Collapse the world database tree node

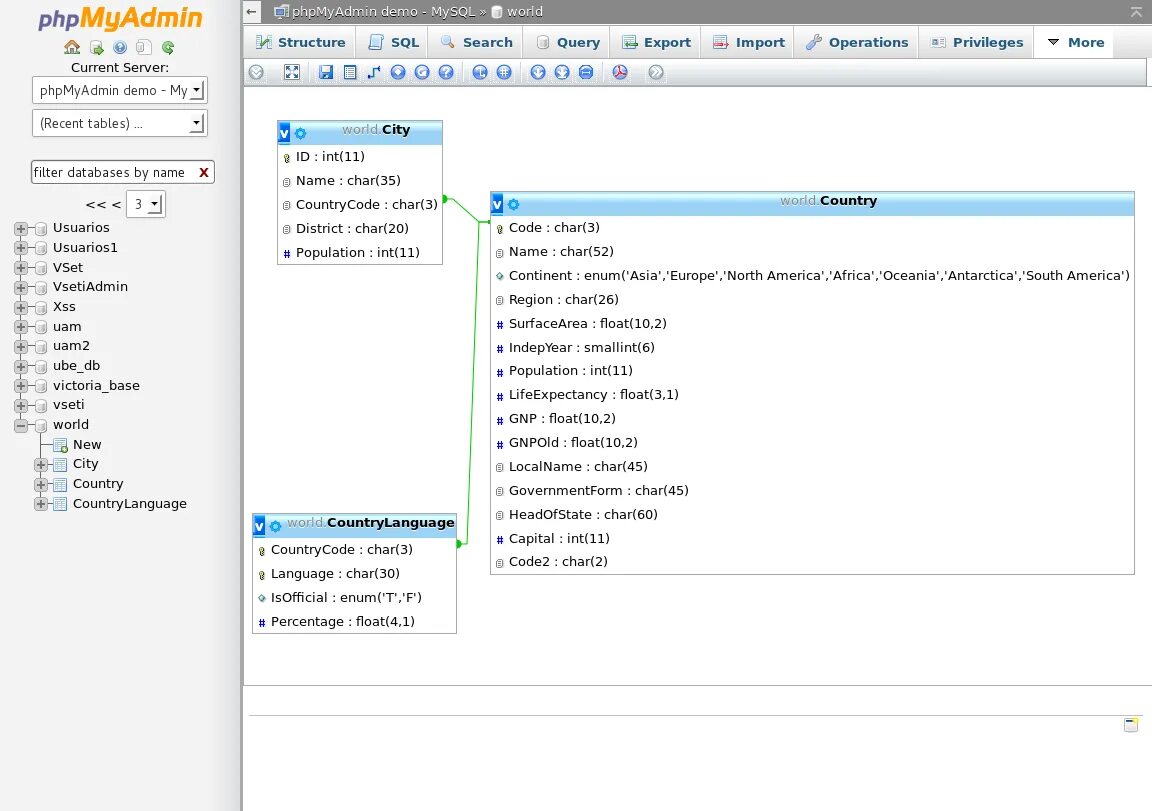click(x=21, y=425)
